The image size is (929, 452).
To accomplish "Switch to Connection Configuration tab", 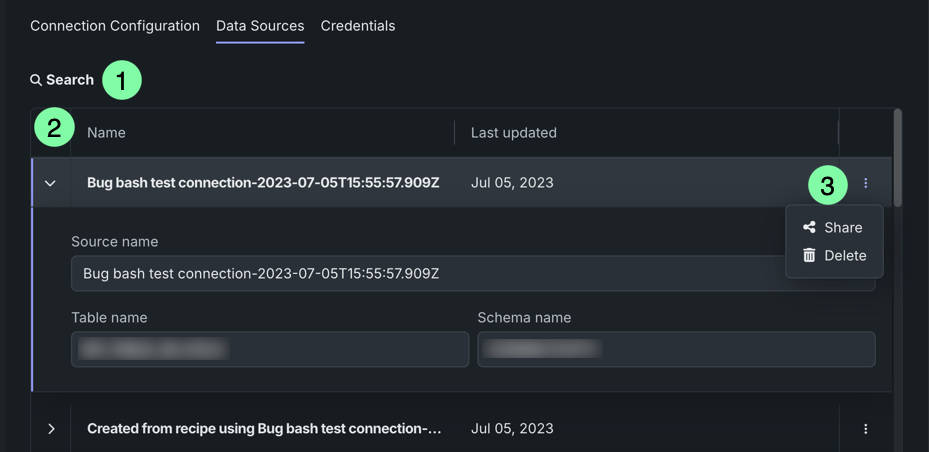I will click(115, 26).
